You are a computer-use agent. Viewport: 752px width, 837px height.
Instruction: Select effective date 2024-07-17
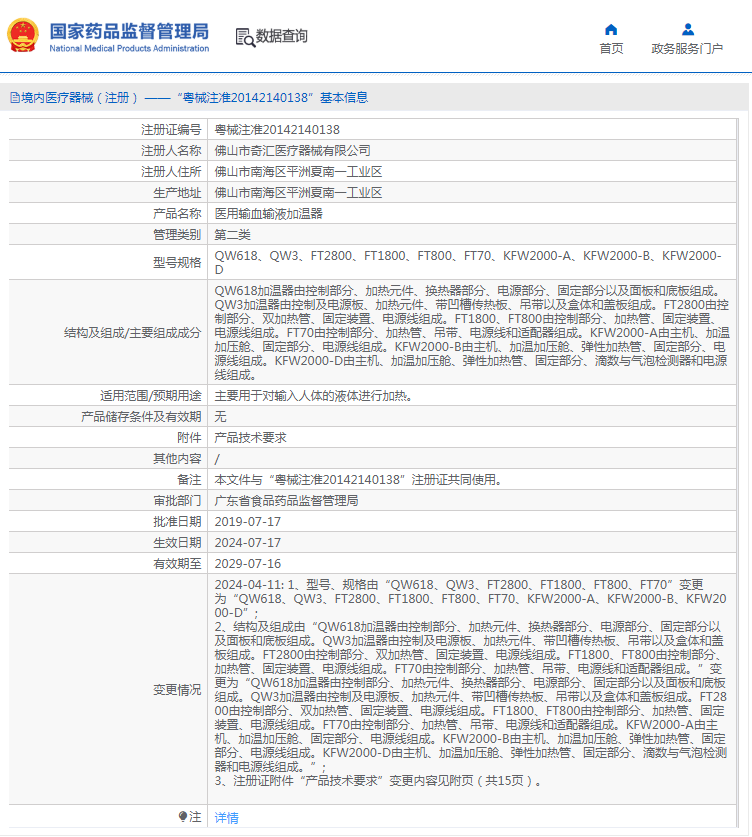[x=248, y=543]
